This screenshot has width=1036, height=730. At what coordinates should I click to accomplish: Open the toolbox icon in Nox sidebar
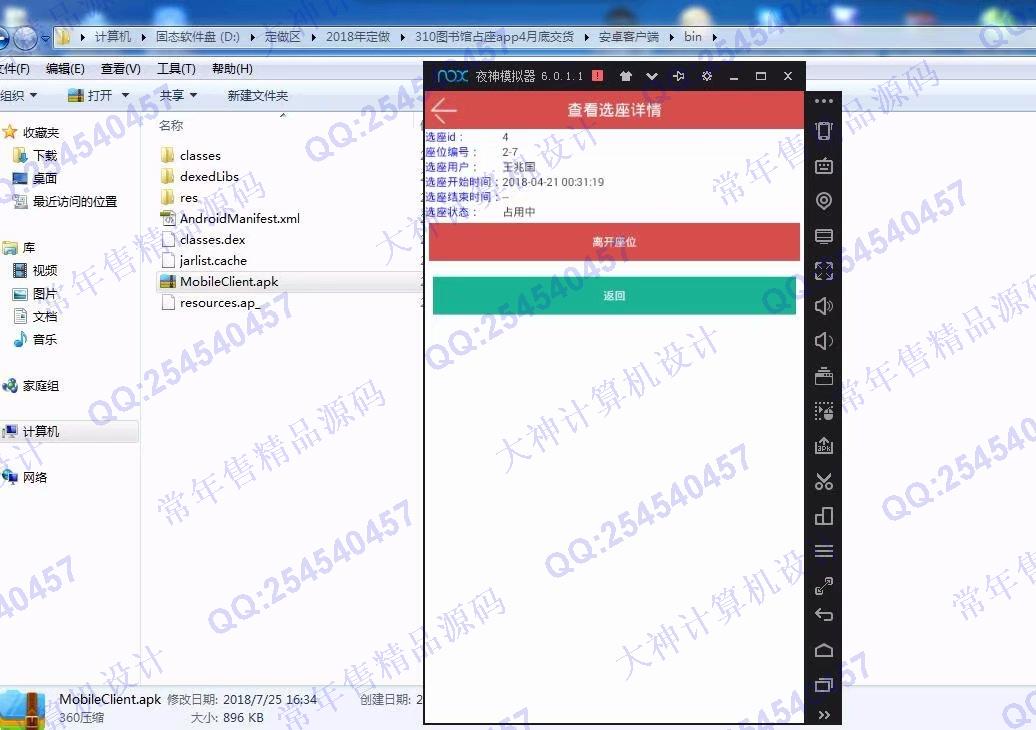point(824,376)
